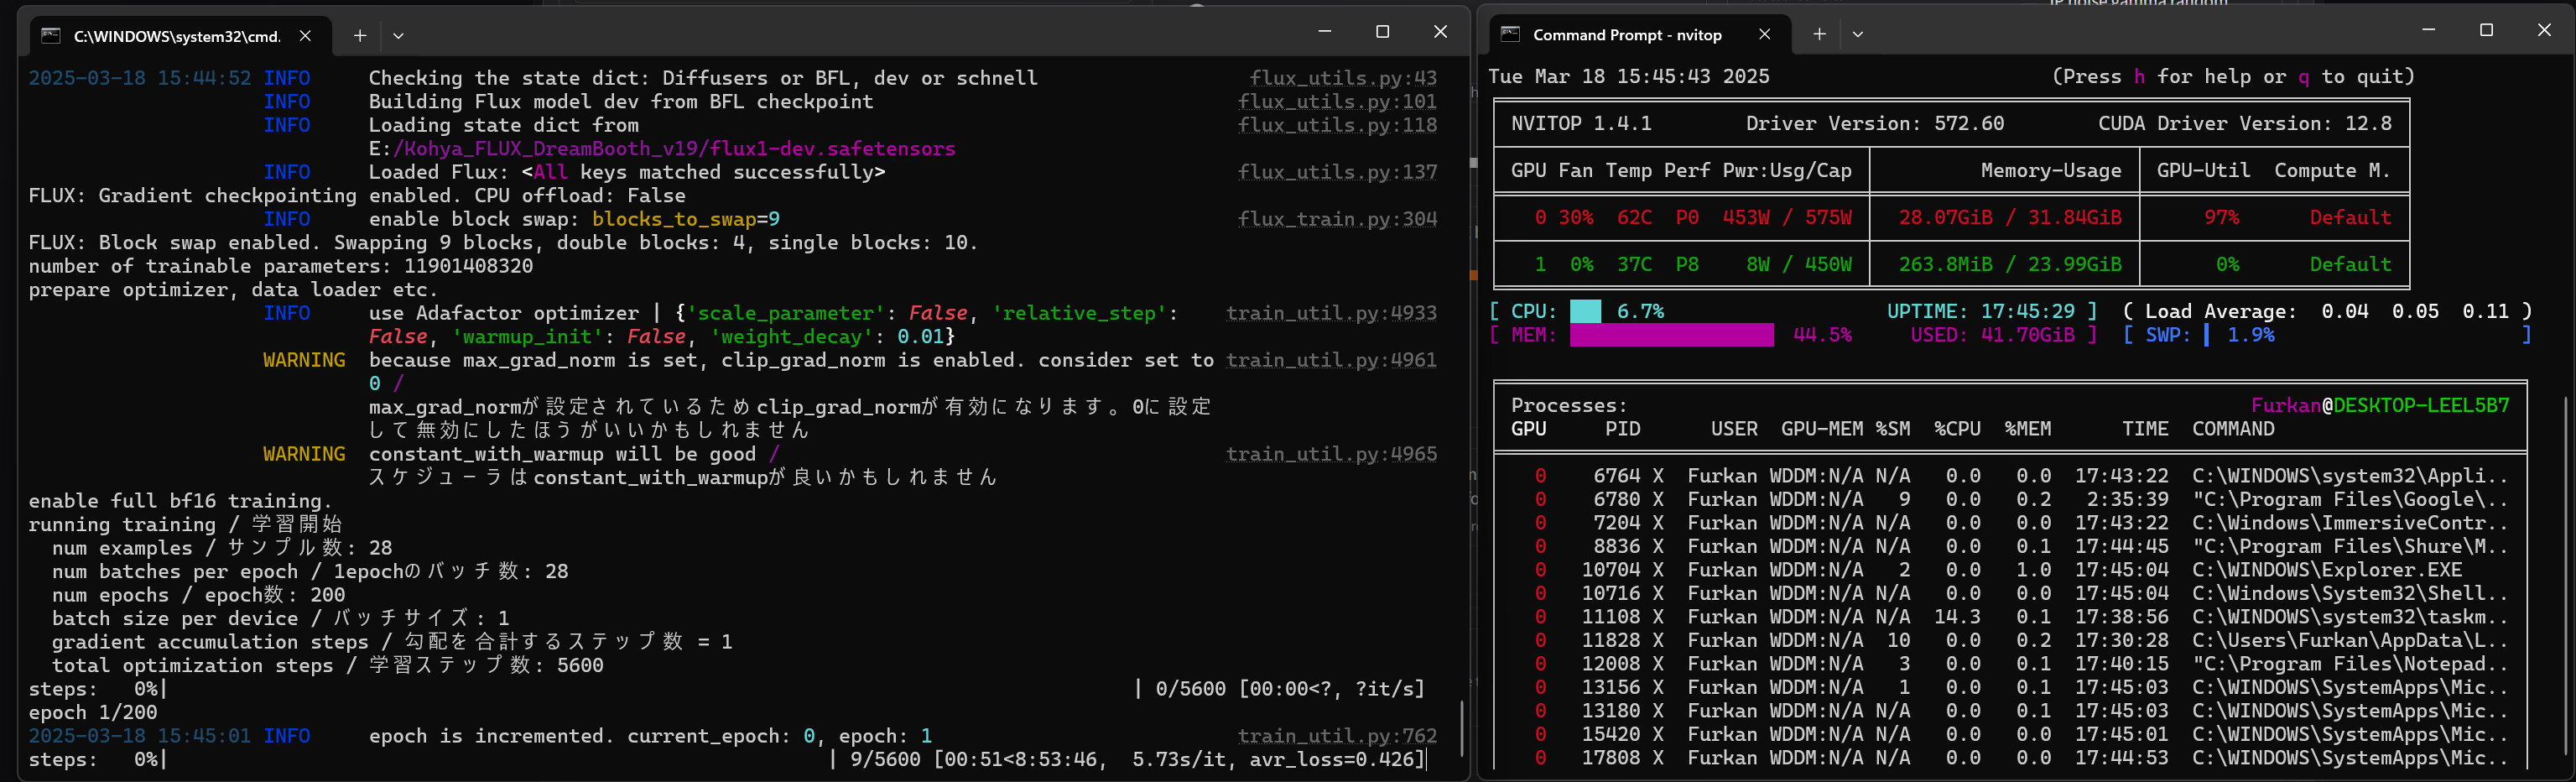The width and height of the screenshot is (2576, 782).
Task: Click the 2025-03-18 15:44:52 timestamp
Action: pyautogui.click(x=140, y=78)
